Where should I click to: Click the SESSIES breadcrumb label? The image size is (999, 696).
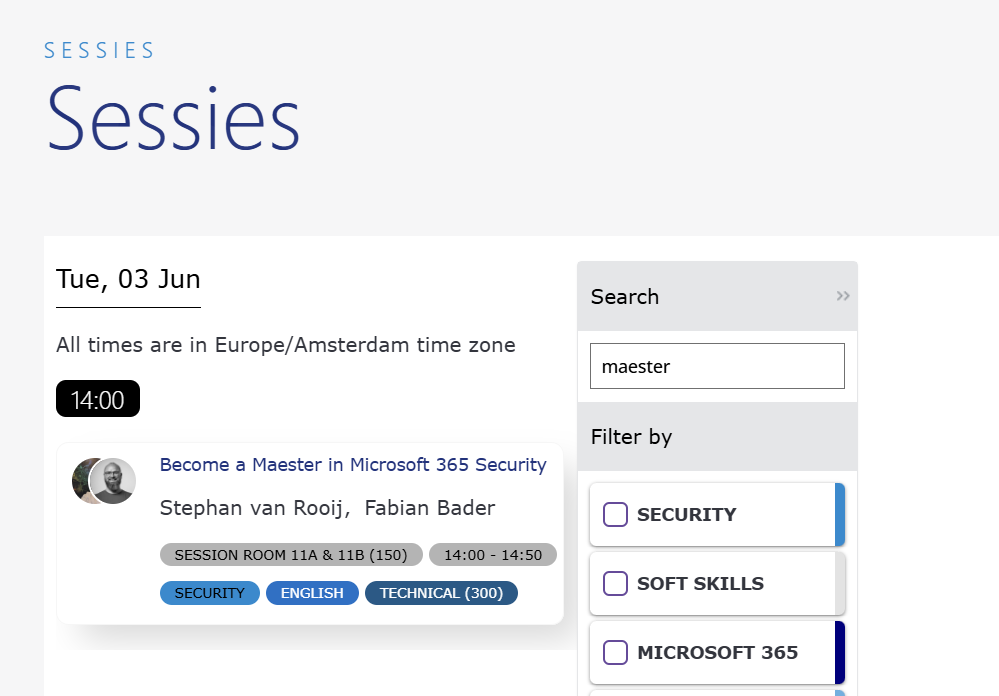point(99,50)
